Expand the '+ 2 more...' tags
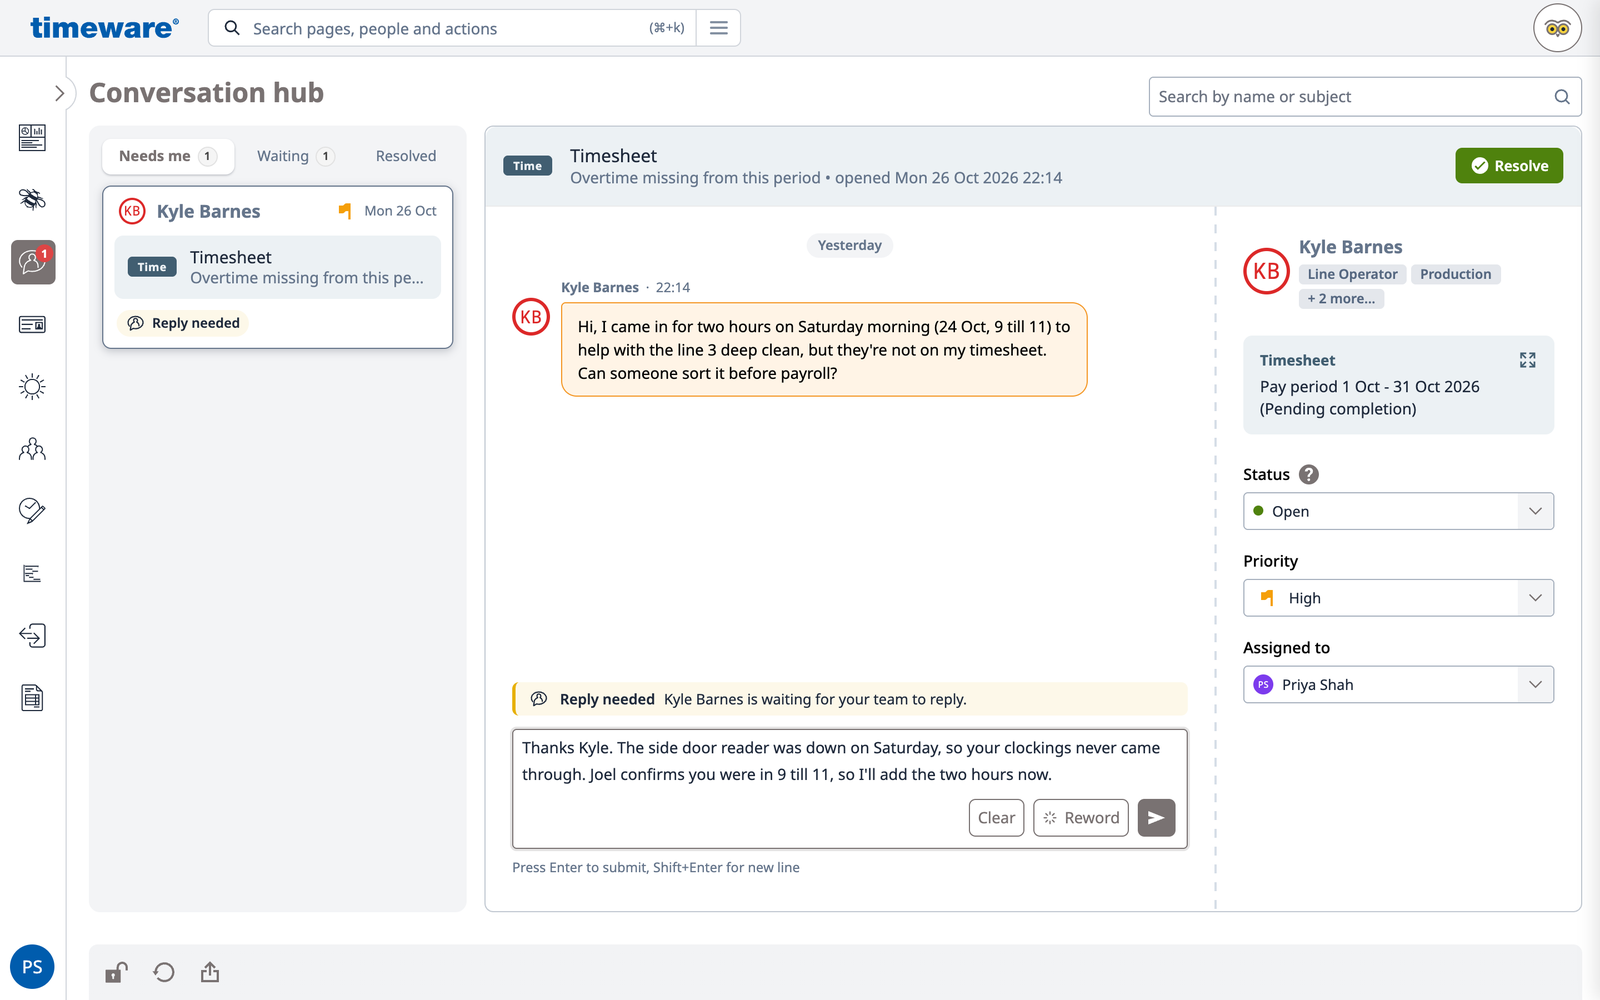The height and width of the screenshot is (1000, 1600). 1341,299
